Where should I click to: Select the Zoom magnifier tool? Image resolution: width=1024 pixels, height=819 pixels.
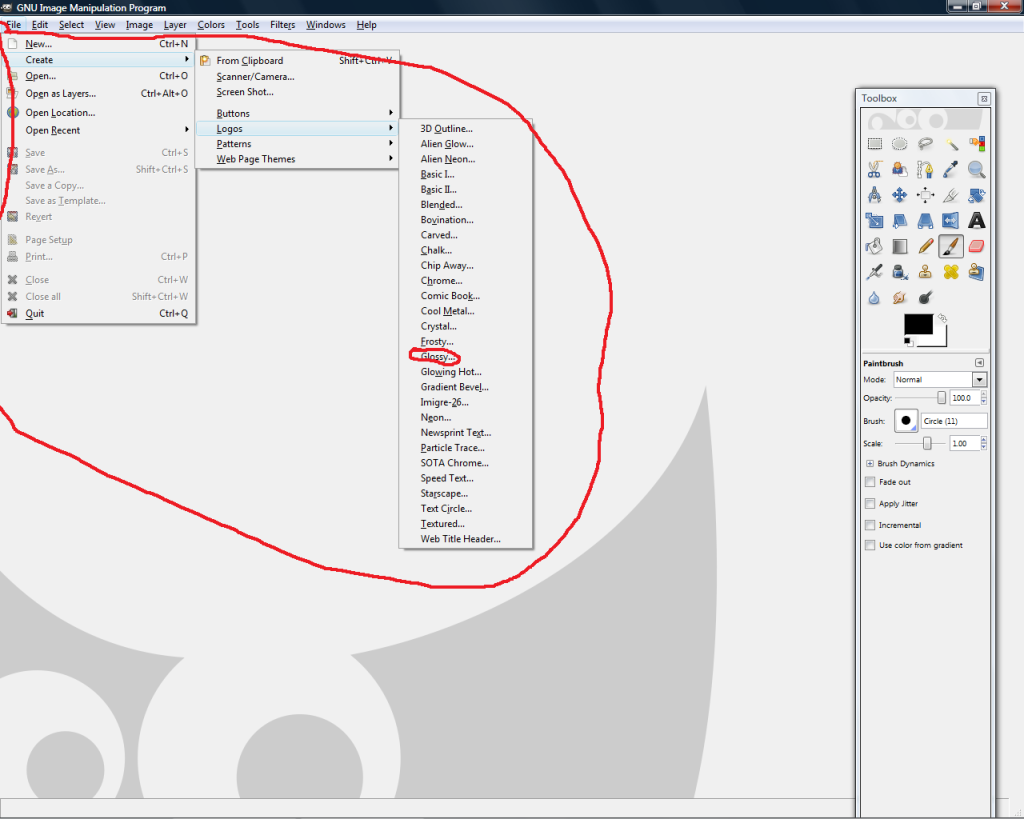(976, 169)
